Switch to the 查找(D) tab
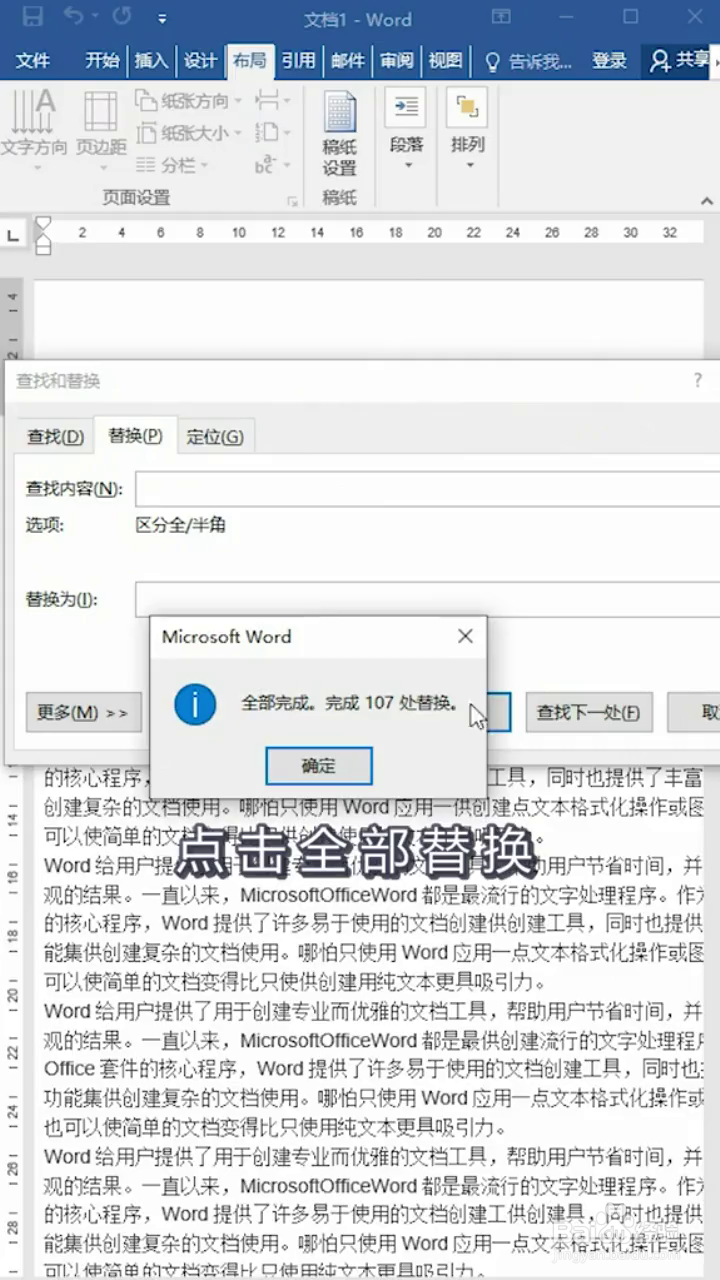Screen dimensions: 720x1280 pos(56,437)
